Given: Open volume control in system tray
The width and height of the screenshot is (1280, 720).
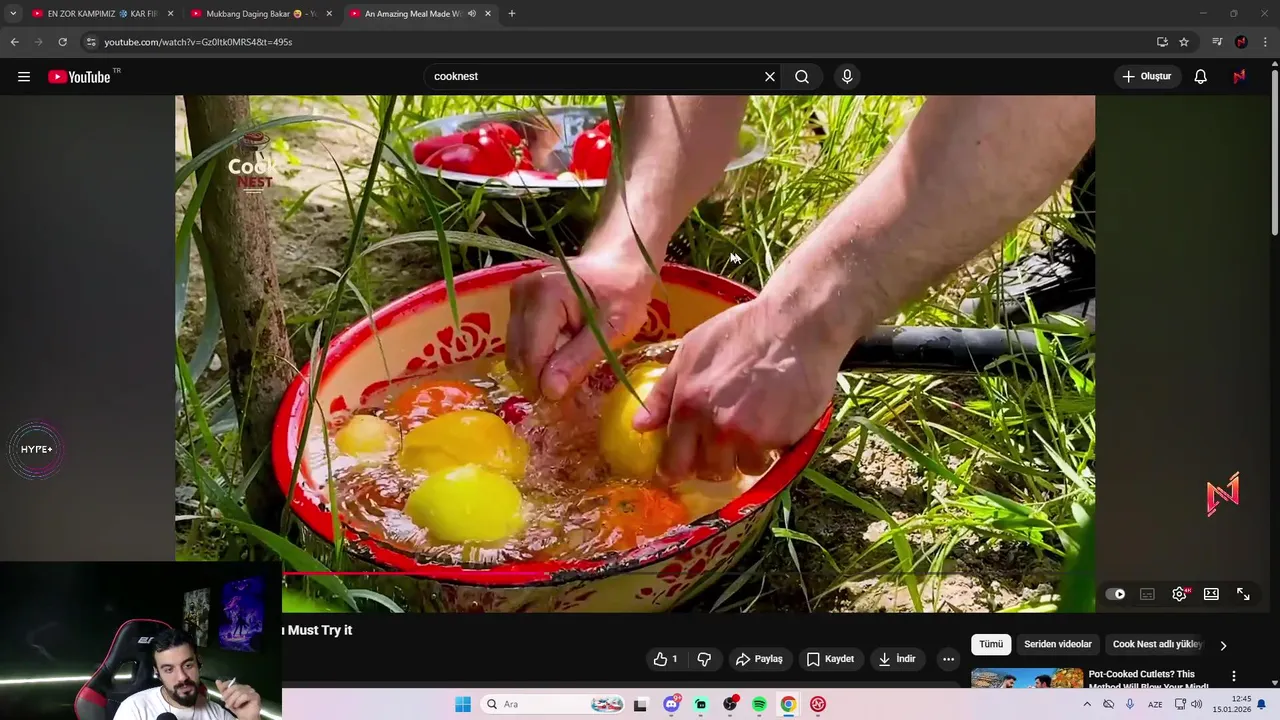Looking at the screenshot, I should pos(1197,704).
